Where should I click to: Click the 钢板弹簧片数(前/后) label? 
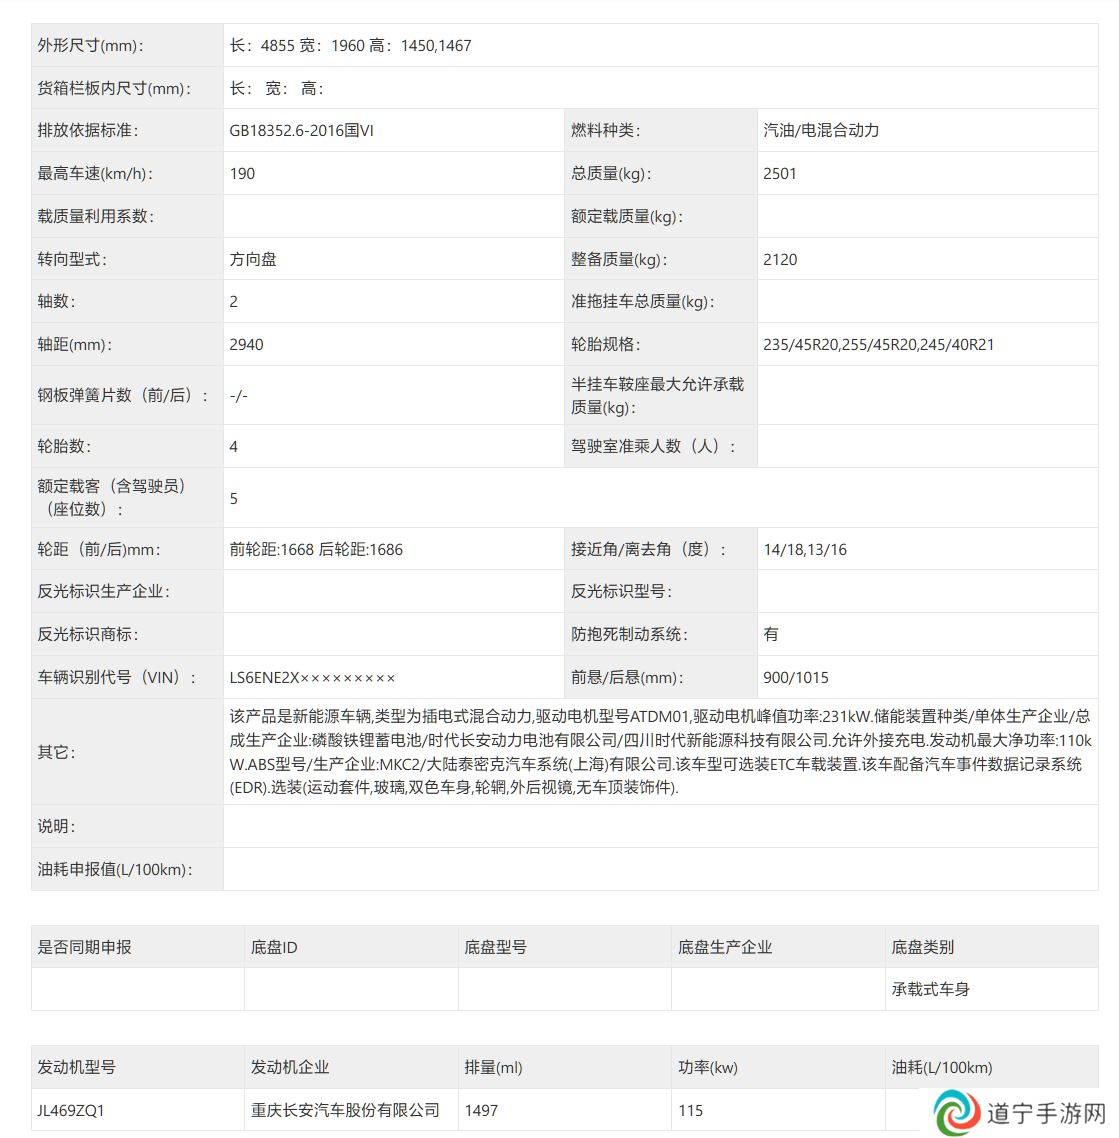123,396
